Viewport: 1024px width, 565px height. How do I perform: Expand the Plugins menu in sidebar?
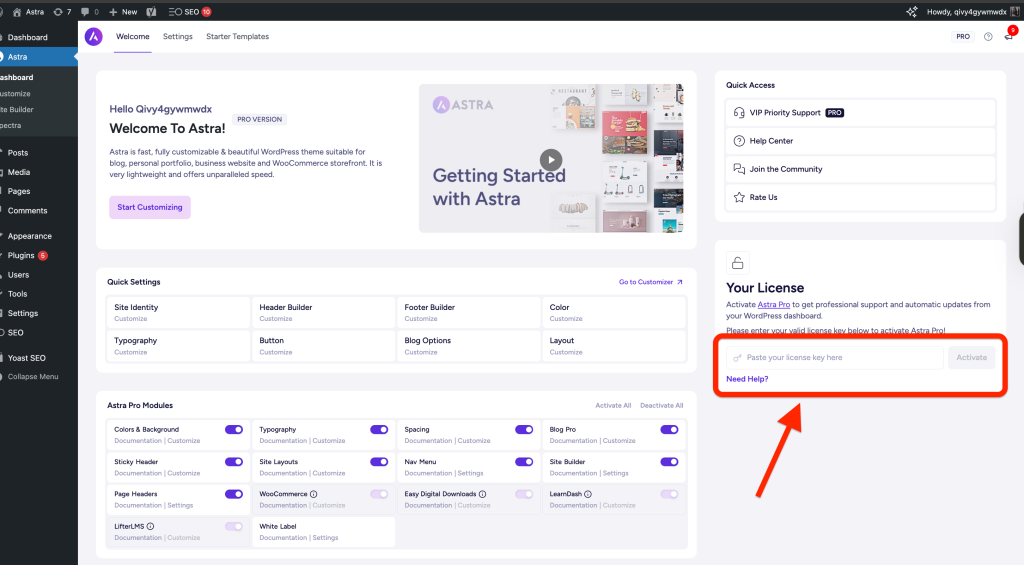[21, 255]
